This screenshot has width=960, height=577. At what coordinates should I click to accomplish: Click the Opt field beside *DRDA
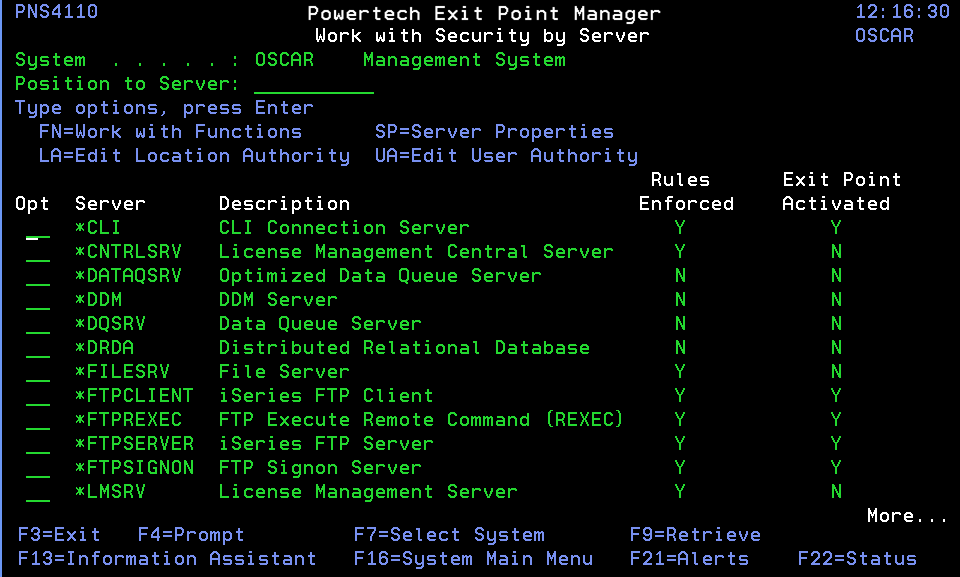pyautogui.click(x=38, y=348)
